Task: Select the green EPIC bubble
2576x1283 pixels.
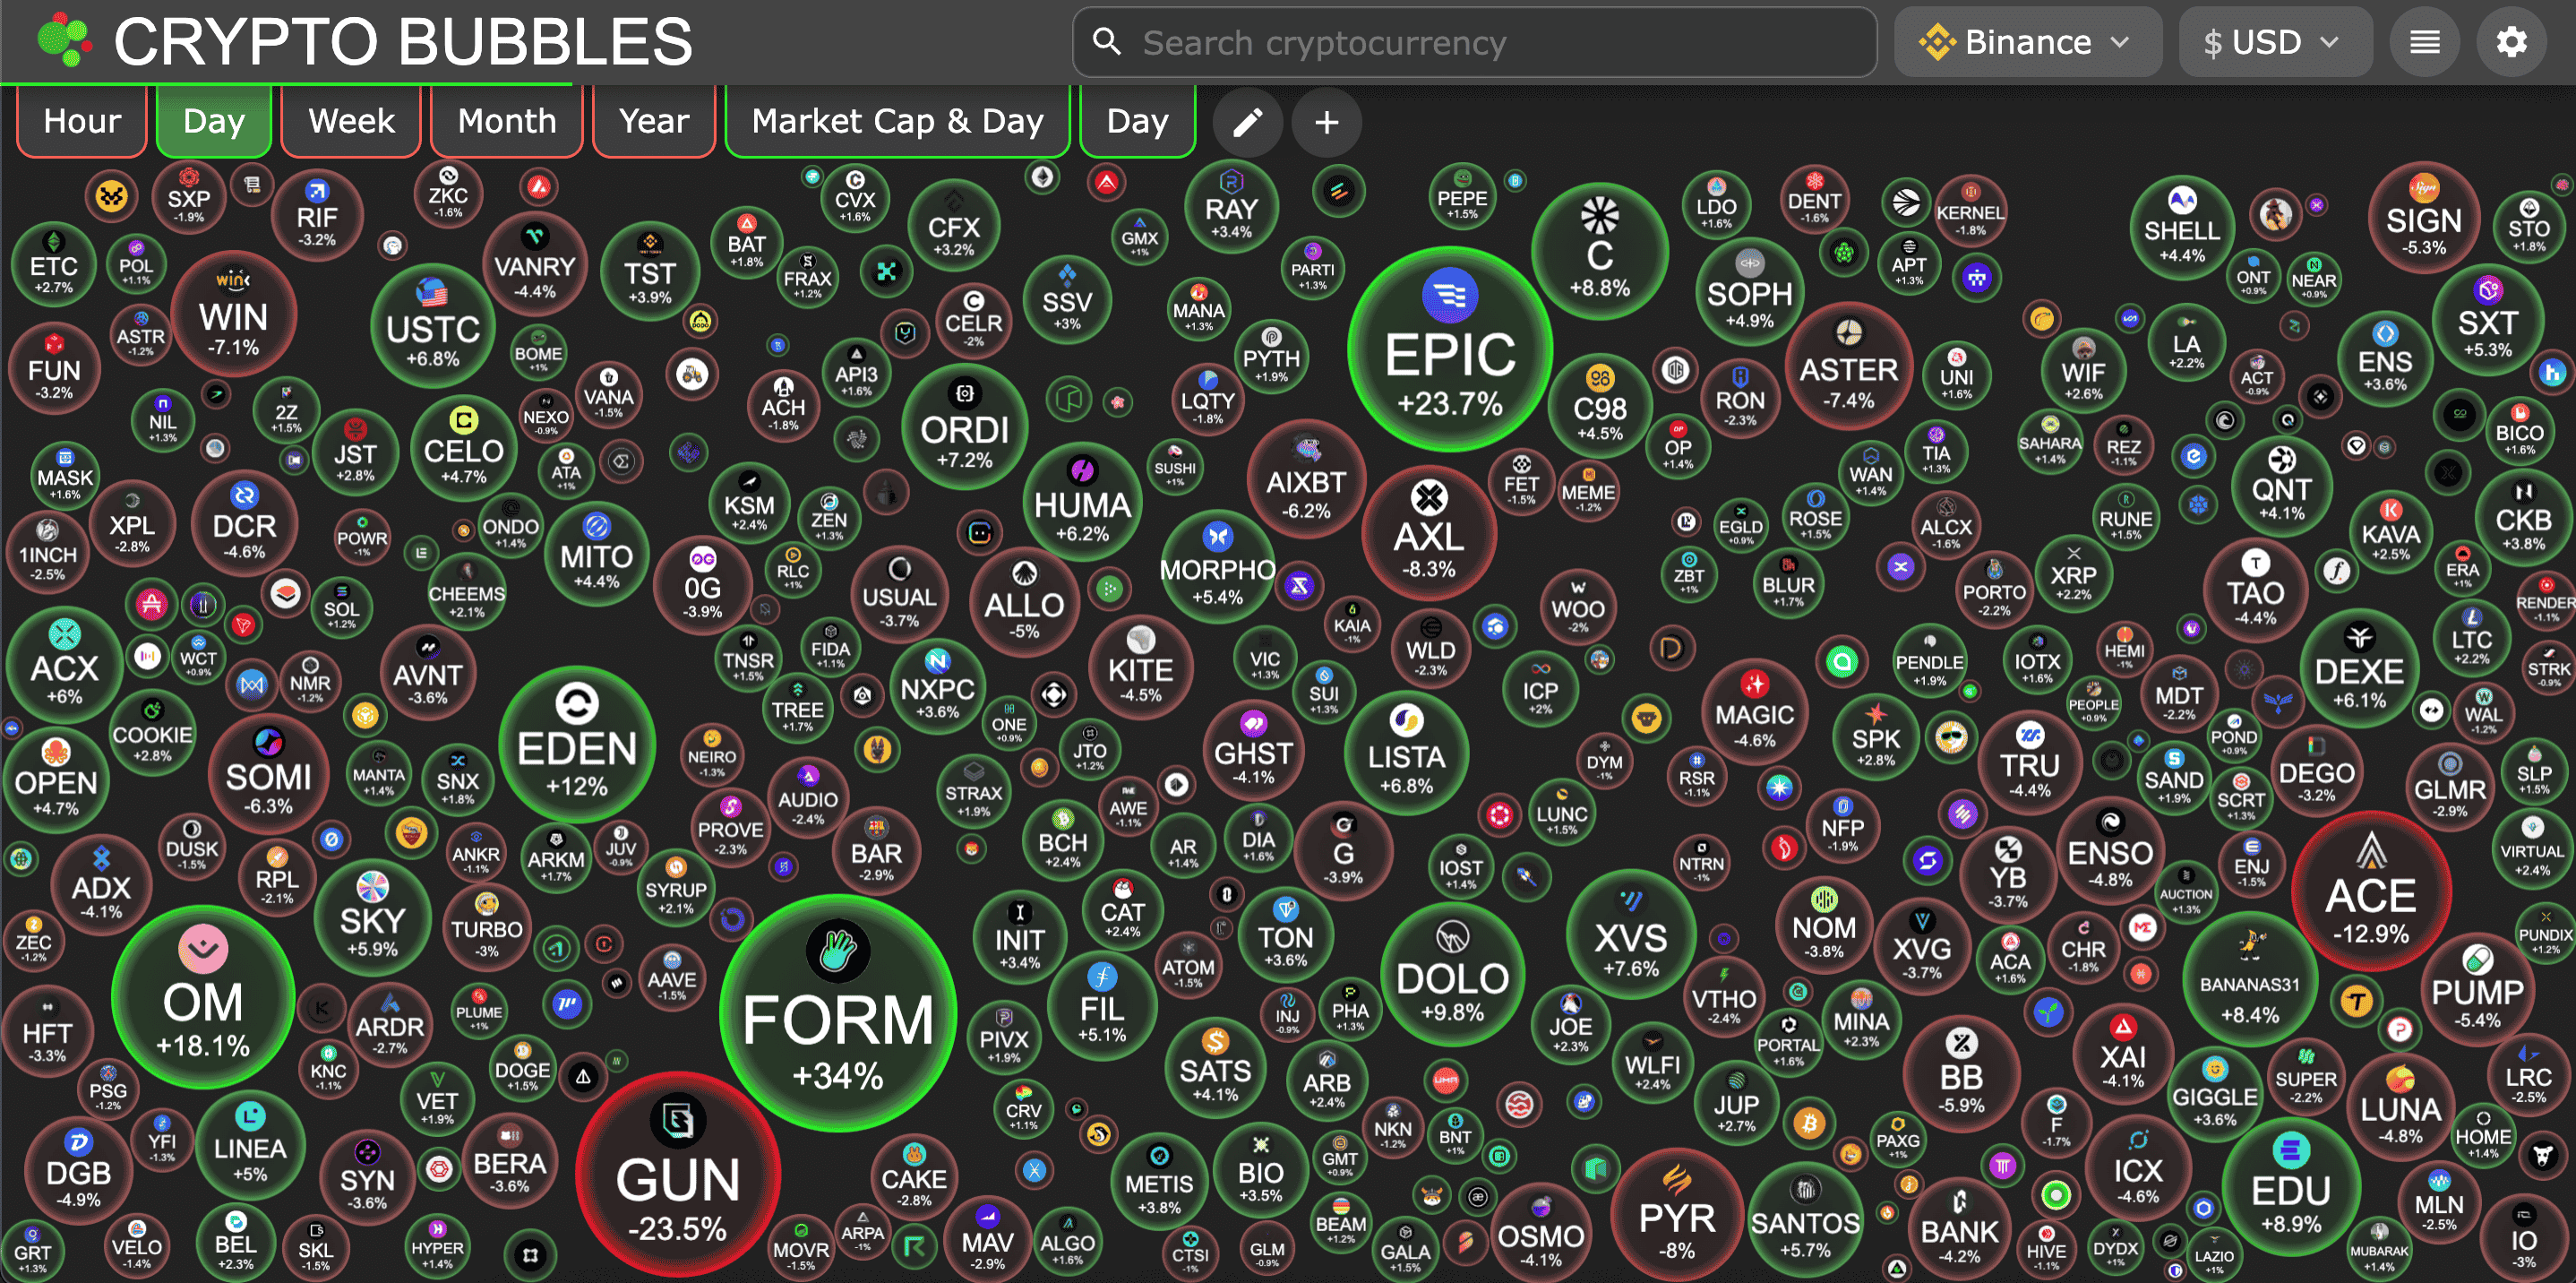Action: 1449,350
